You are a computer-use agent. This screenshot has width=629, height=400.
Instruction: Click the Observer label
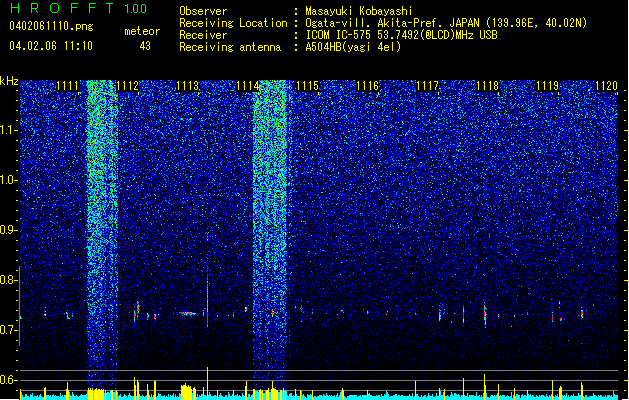(x=203, y=11)
